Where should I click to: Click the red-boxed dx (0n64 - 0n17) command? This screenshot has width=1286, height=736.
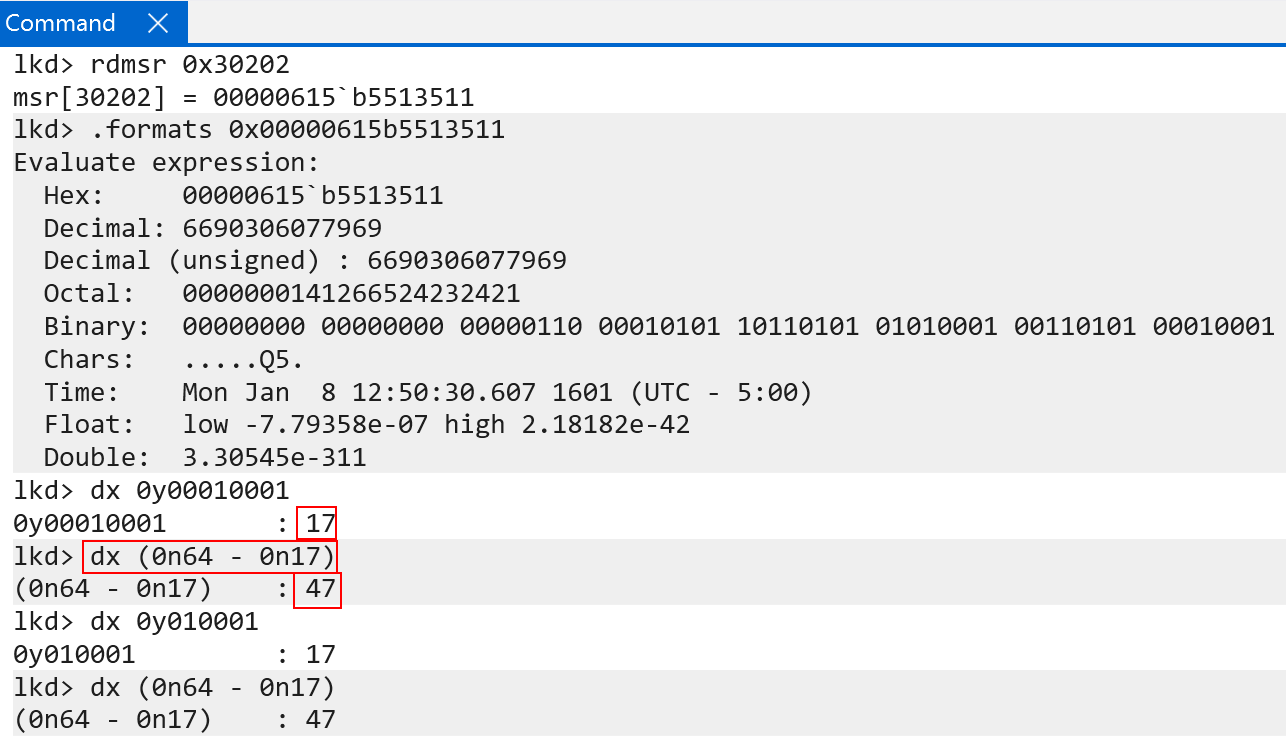212,556
